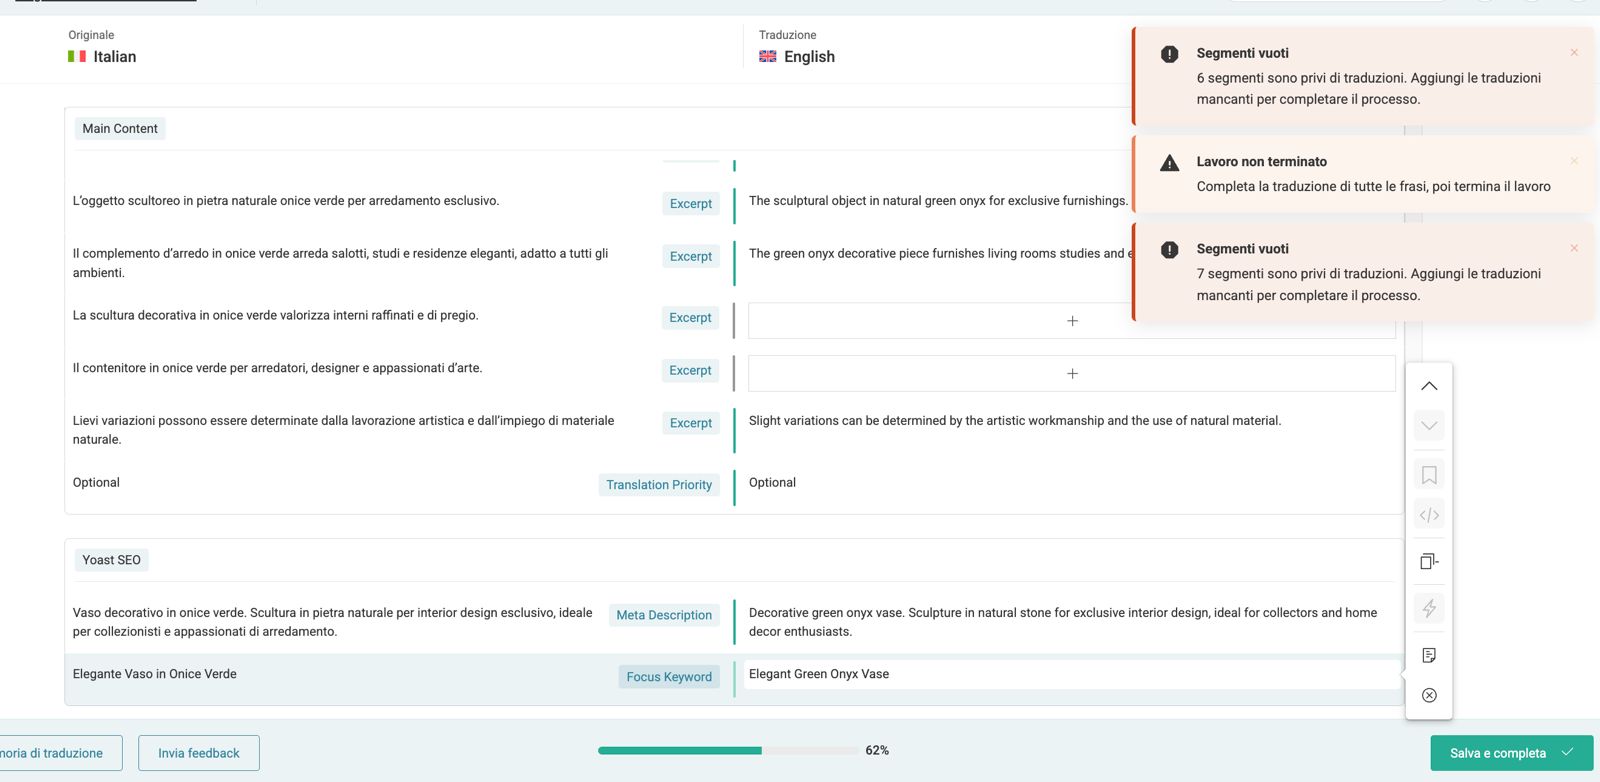Select the Meta Description tag
1600x782 pixels.
coord(664,615)
